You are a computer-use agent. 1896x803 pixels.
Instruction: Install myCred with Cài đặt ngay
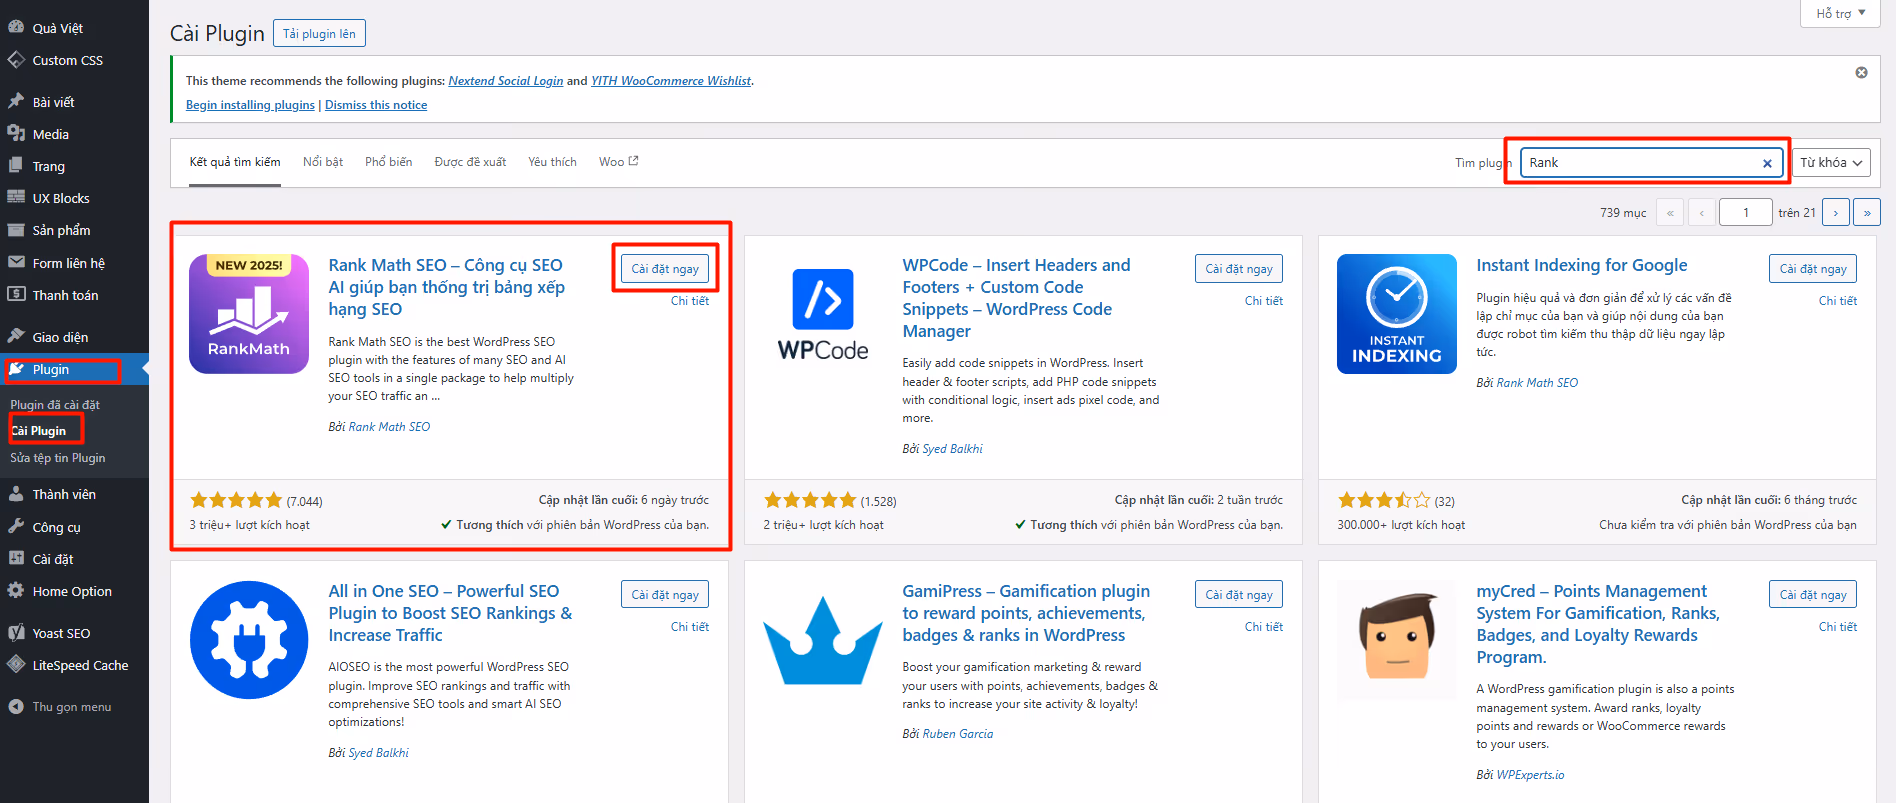(x=1813, y=595)
